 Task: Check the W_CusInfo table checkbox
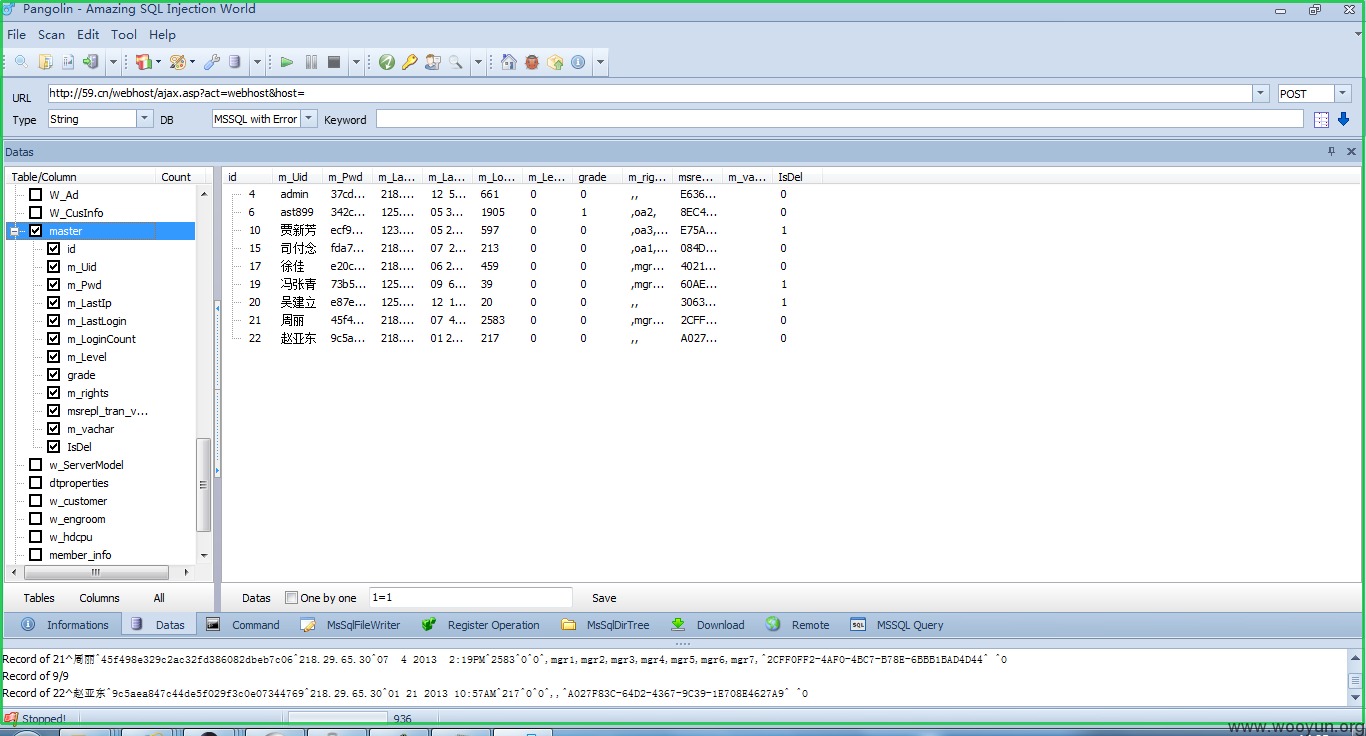36,213
